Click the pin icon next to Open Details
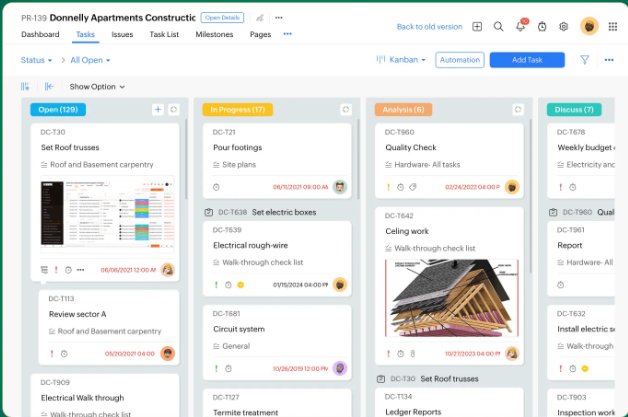Screen dimensions: 628x417 click(260, 18)
